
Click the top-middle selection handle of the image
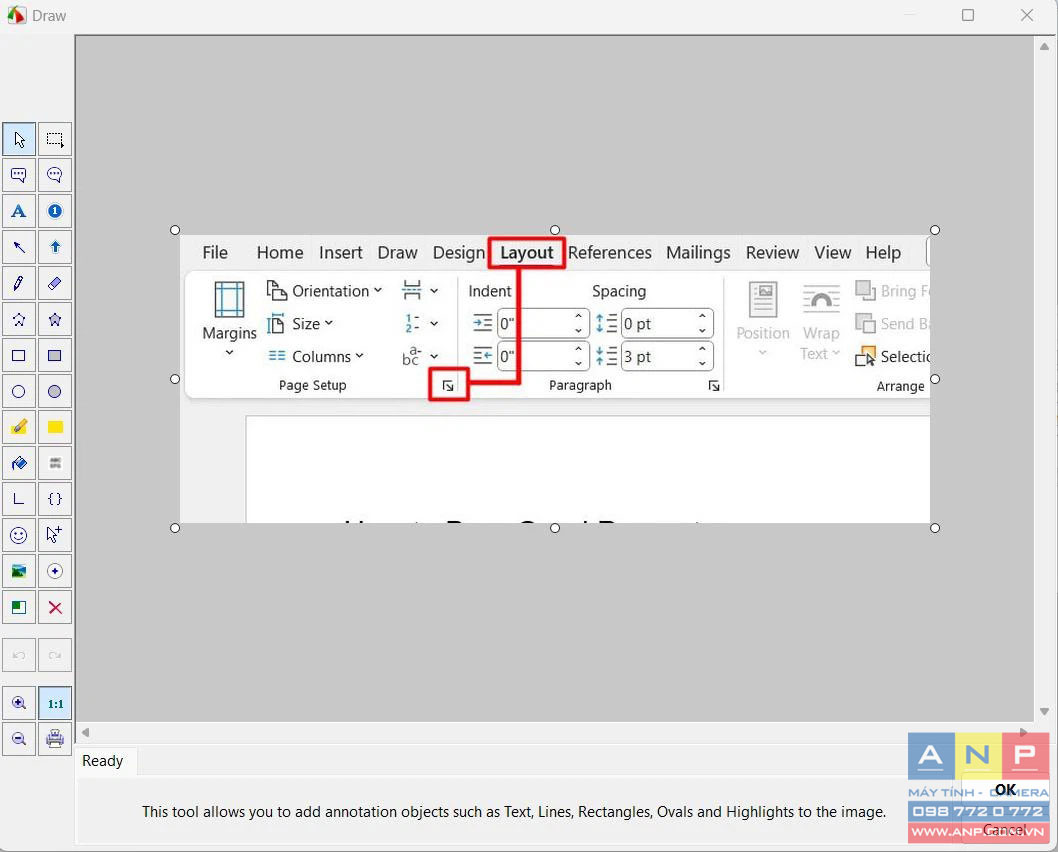(555, 230)
